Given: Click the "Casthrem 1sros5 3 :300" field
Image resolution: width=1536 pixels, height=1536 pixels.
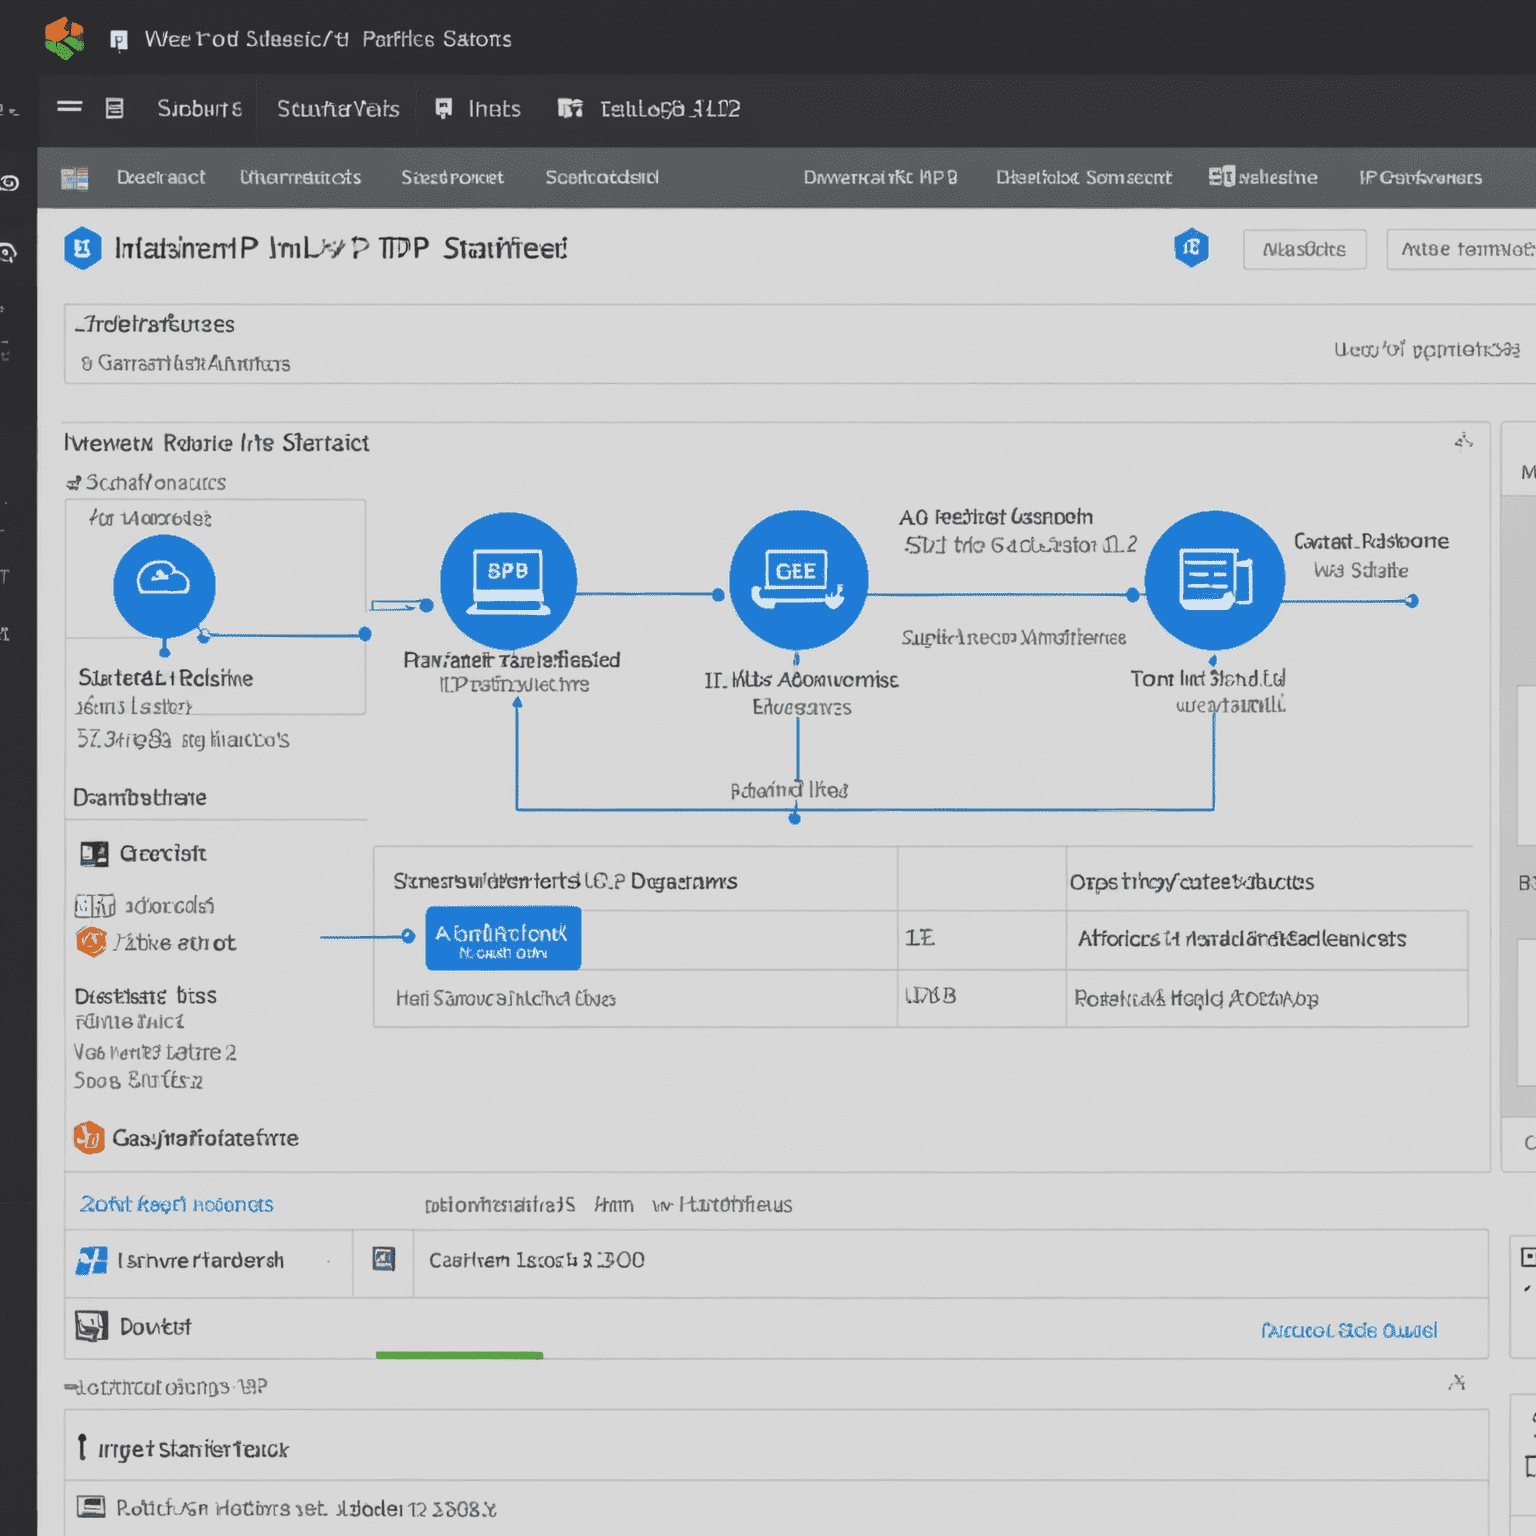Looking at the screenshot, I should (x=950, y=1263).
